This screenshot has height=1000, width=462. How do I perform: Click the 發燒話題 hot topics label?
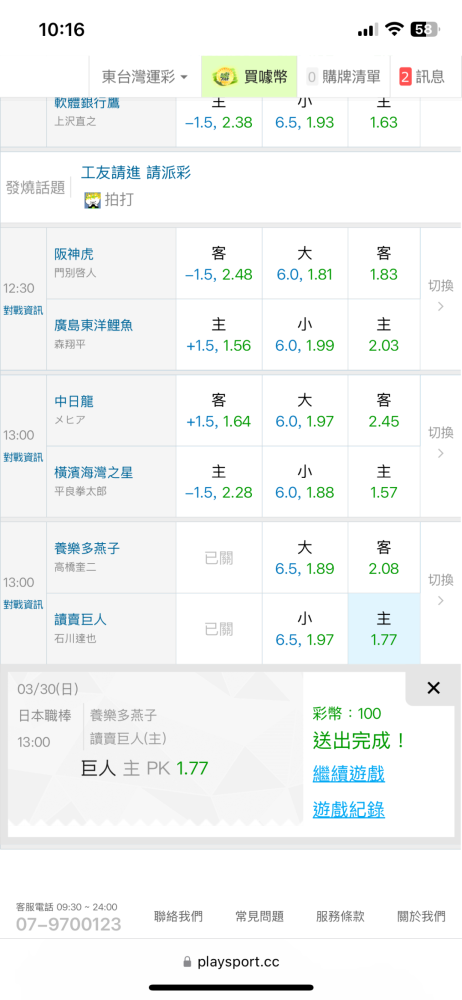click(x=35, y=187)
